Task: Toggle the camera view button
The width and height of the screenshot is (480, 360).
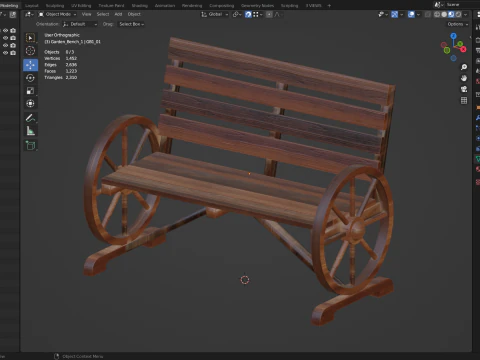Action: pos(464,89)
